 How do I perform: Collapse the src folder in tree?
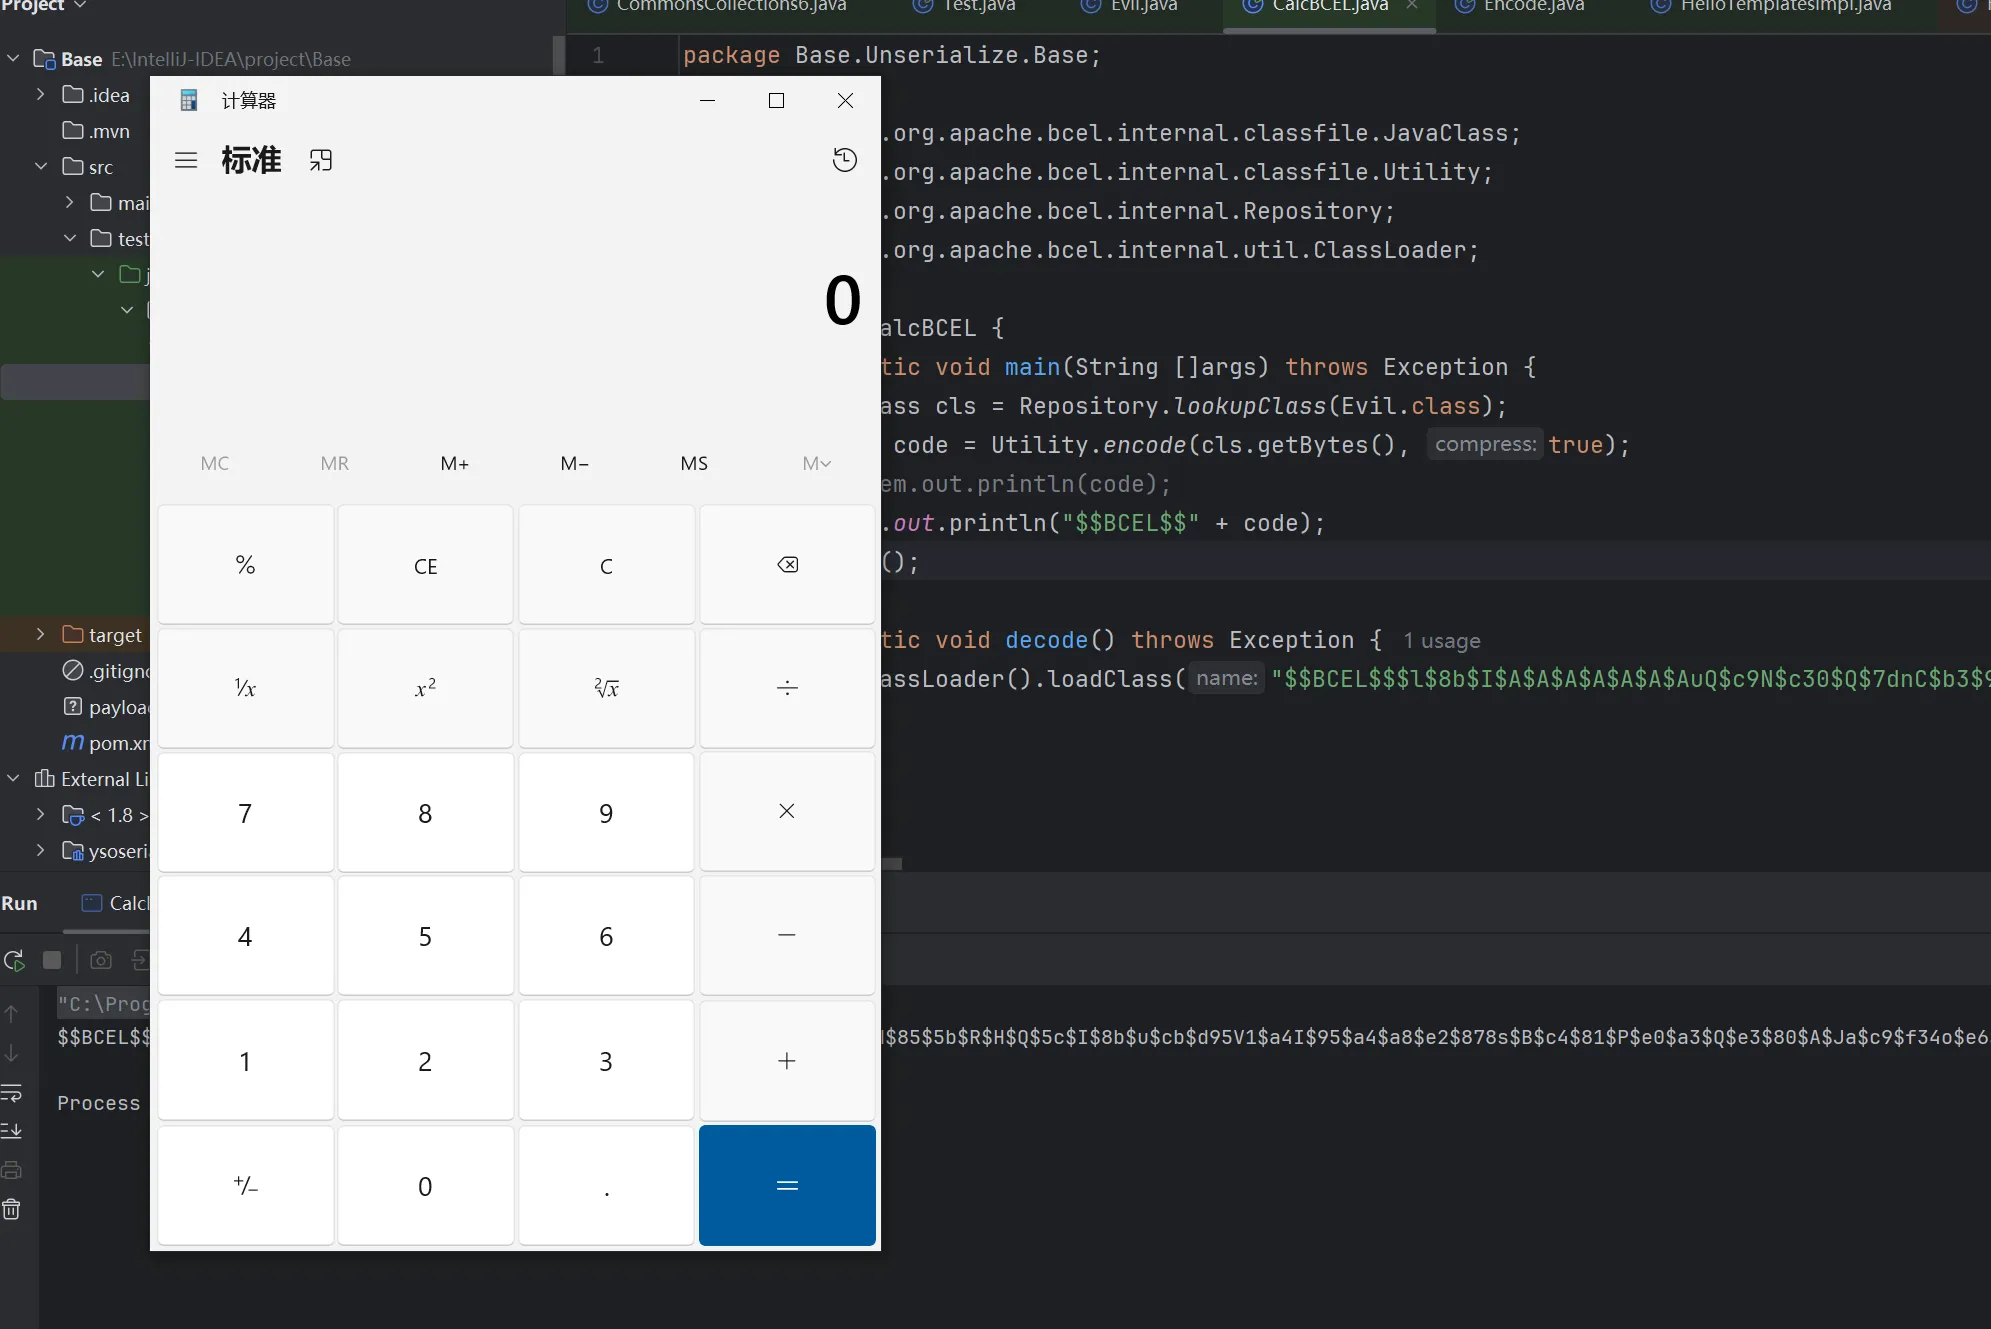(x=41, y=167)
